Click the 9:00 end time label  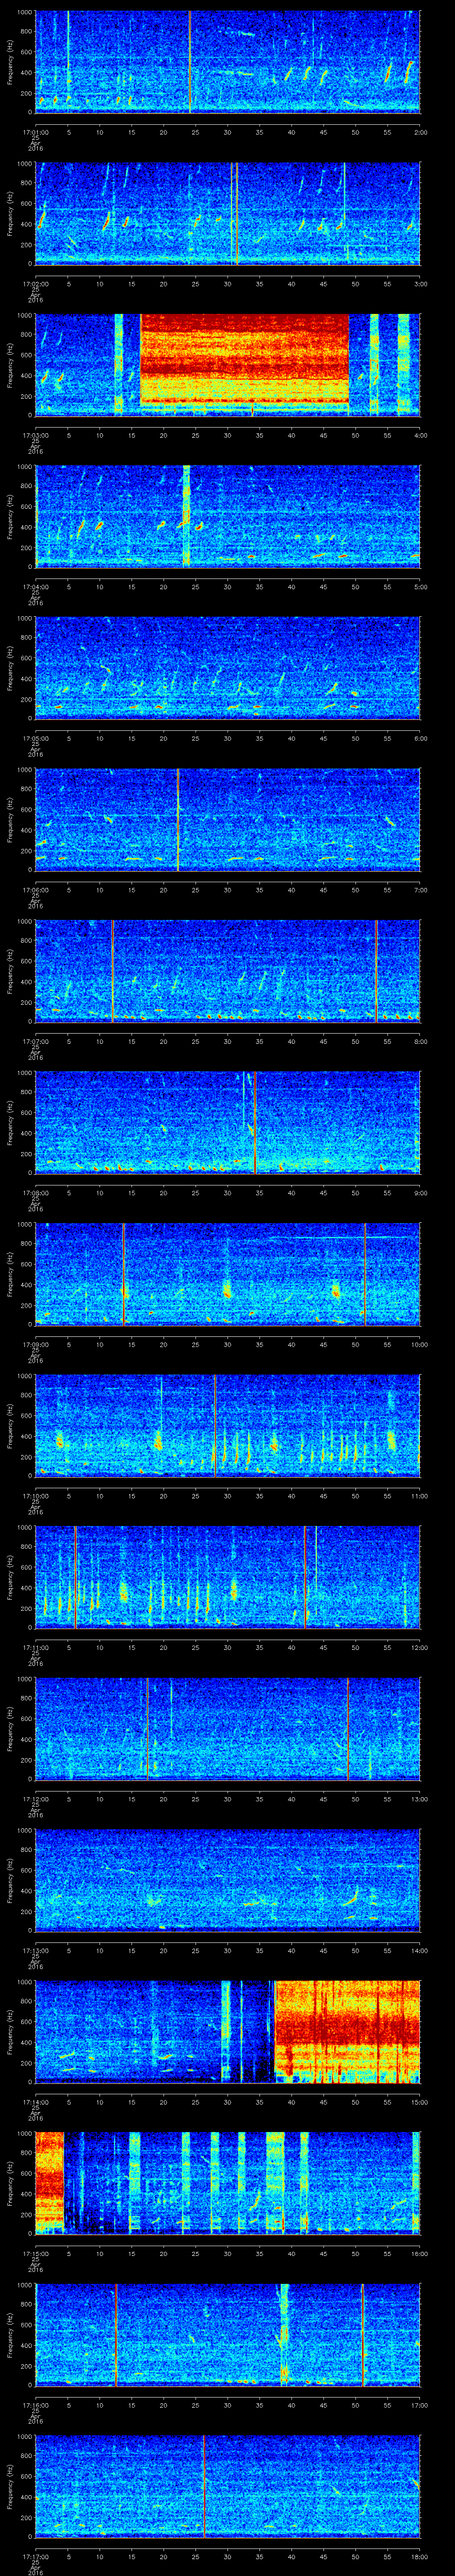point(420,1192)
